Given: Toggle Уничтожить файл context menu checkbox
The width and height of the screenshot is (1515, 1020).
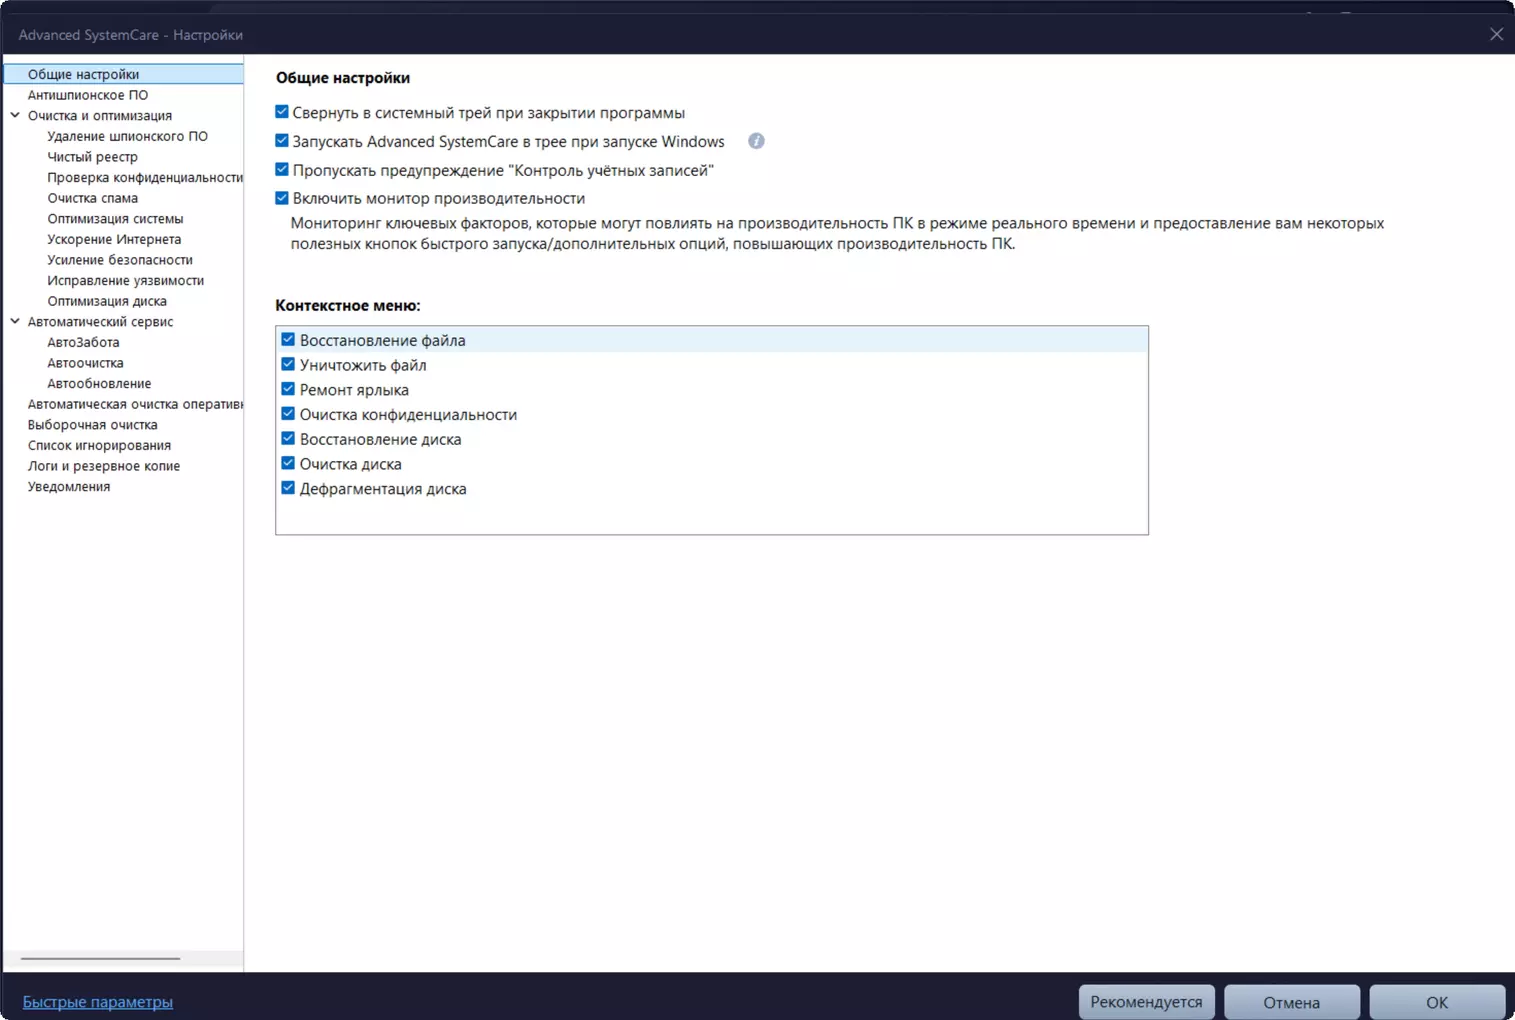Looking at the screenshot, I should point(288,365).
